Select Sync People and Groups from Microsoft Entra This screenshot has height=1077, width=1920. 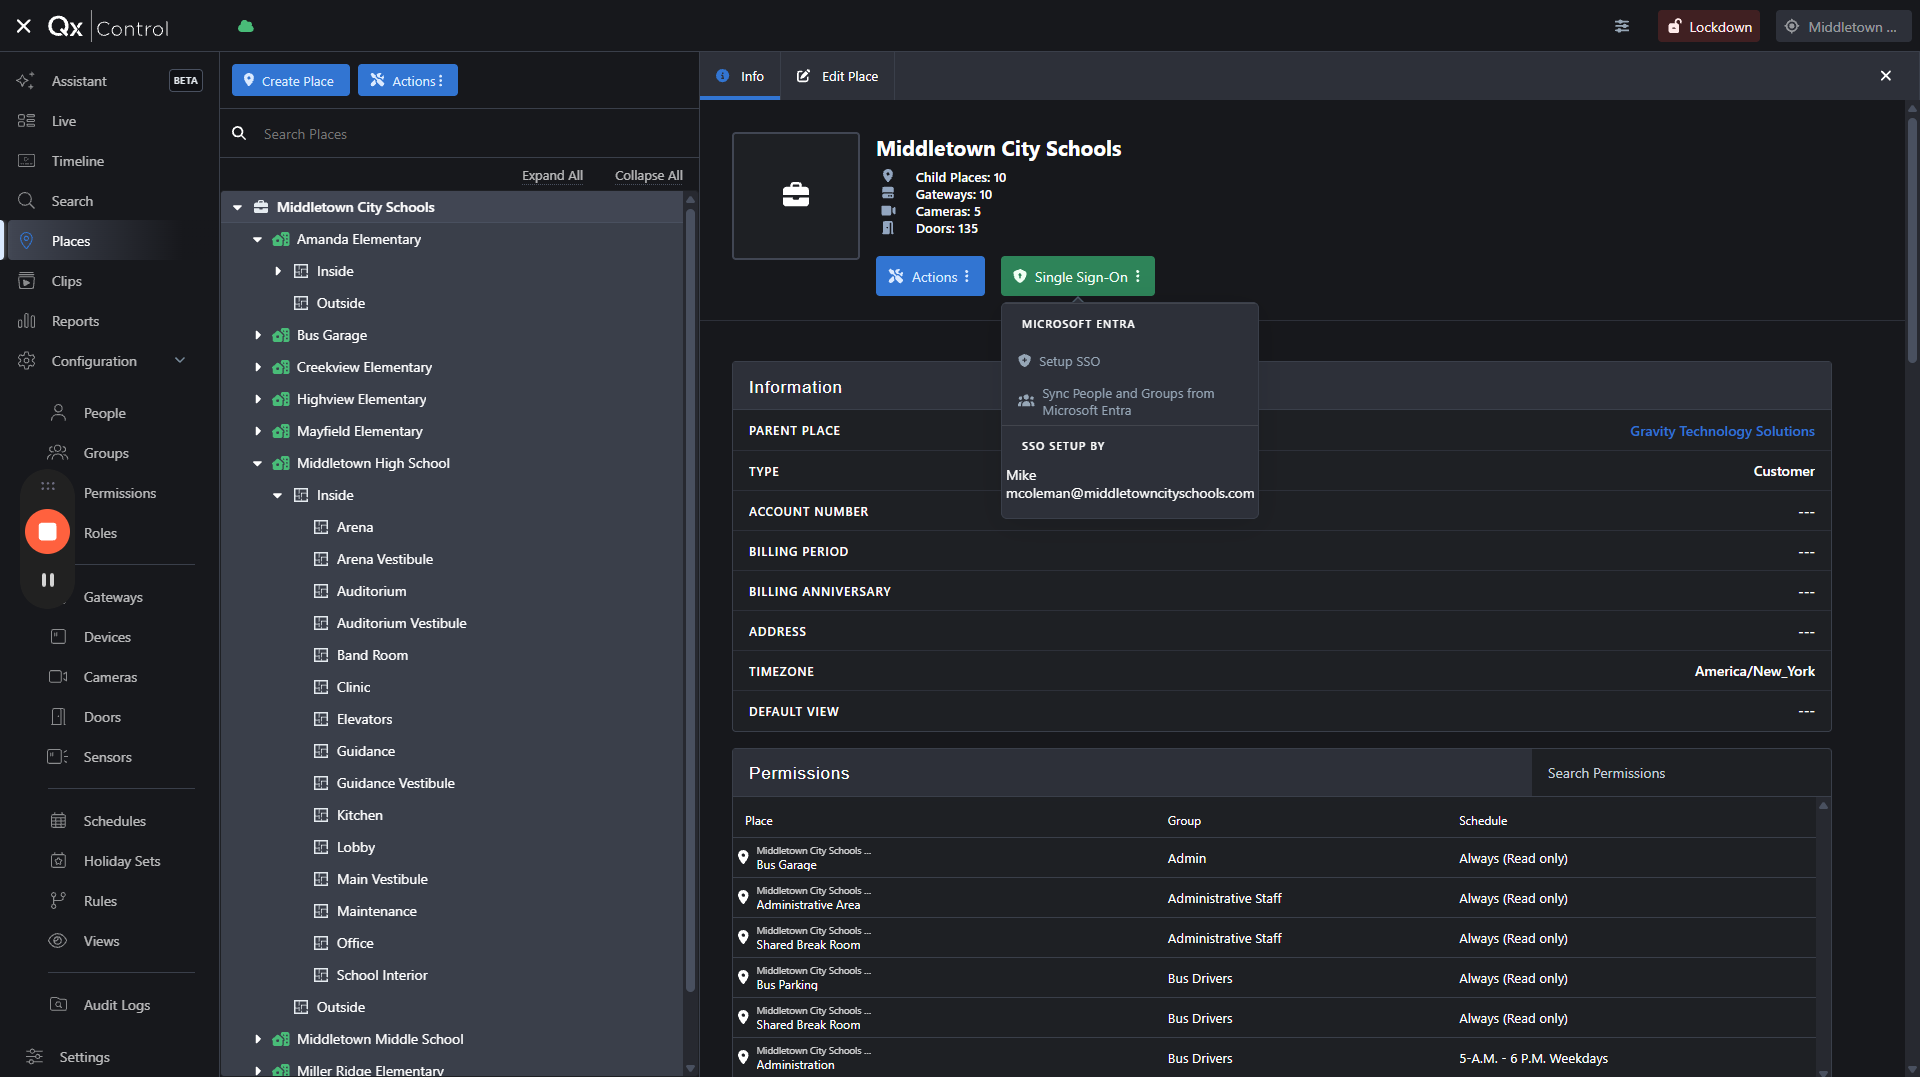1130,402
